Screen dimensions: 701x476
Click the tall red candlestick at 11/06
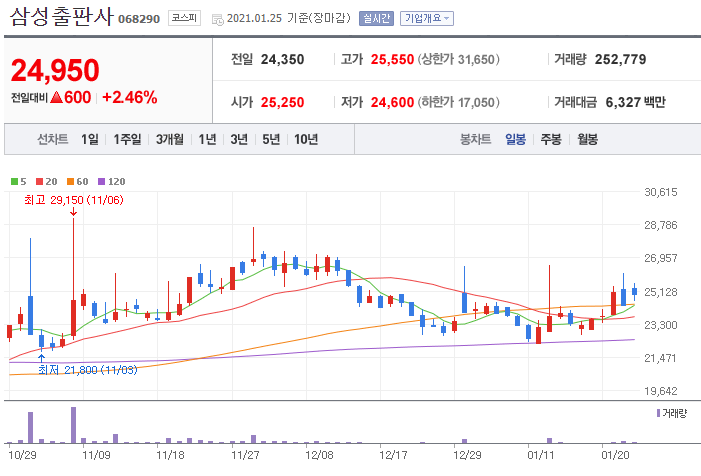tap(73, 277)
